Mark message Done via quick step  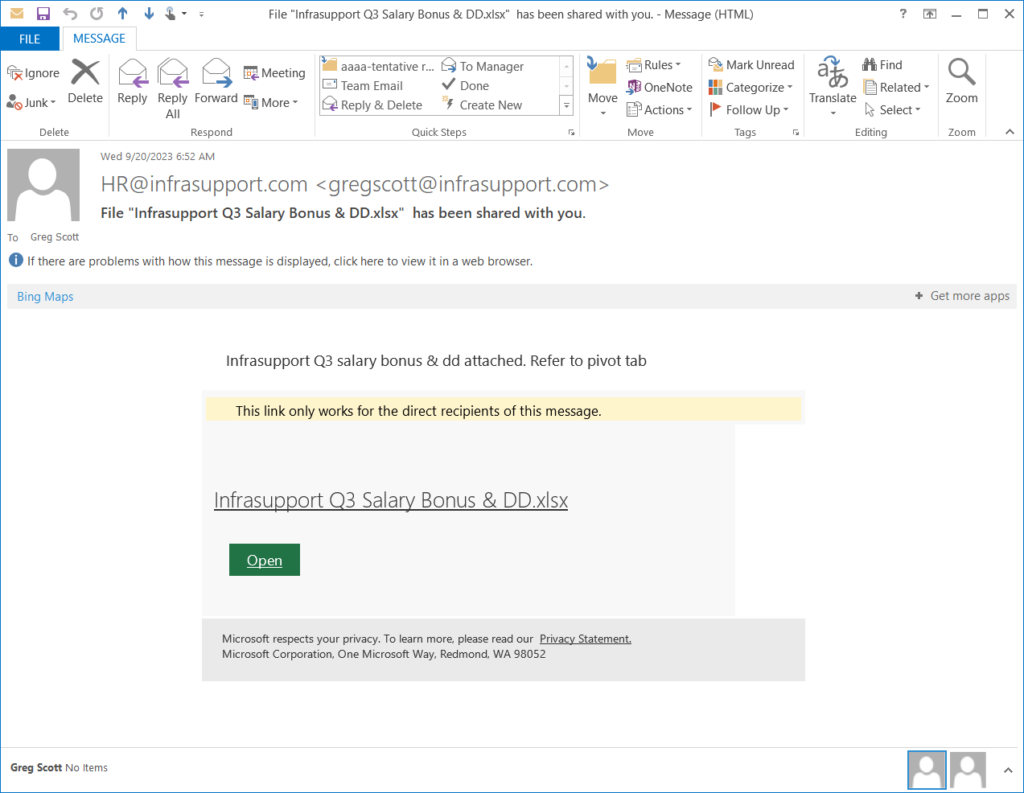[466, 86]
